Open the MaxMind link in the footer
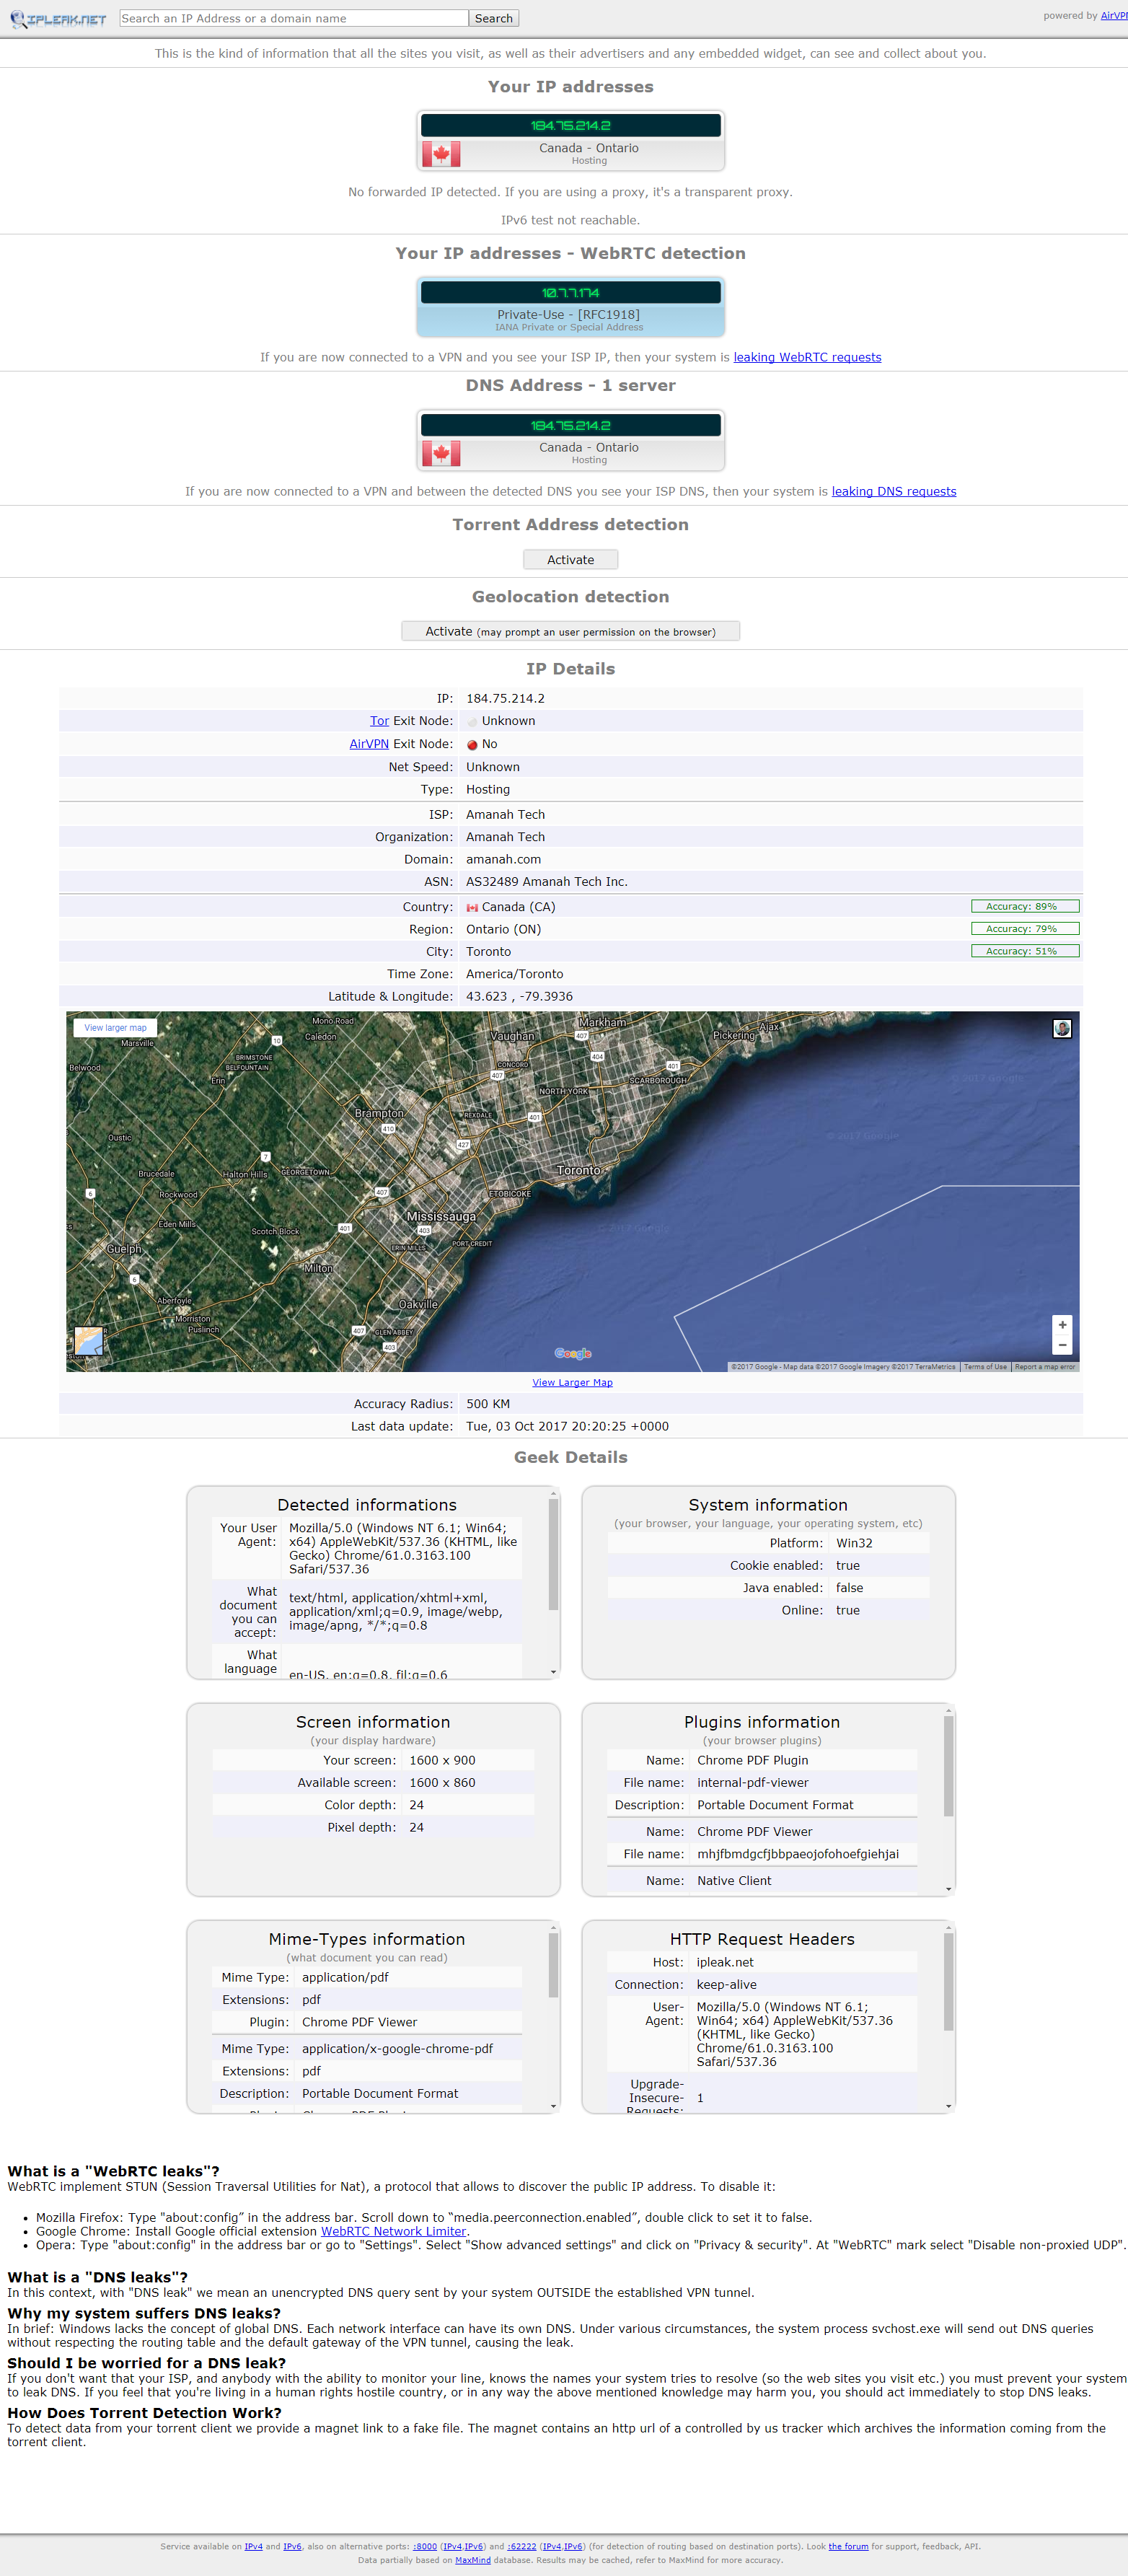 (x=473, y=2560)
